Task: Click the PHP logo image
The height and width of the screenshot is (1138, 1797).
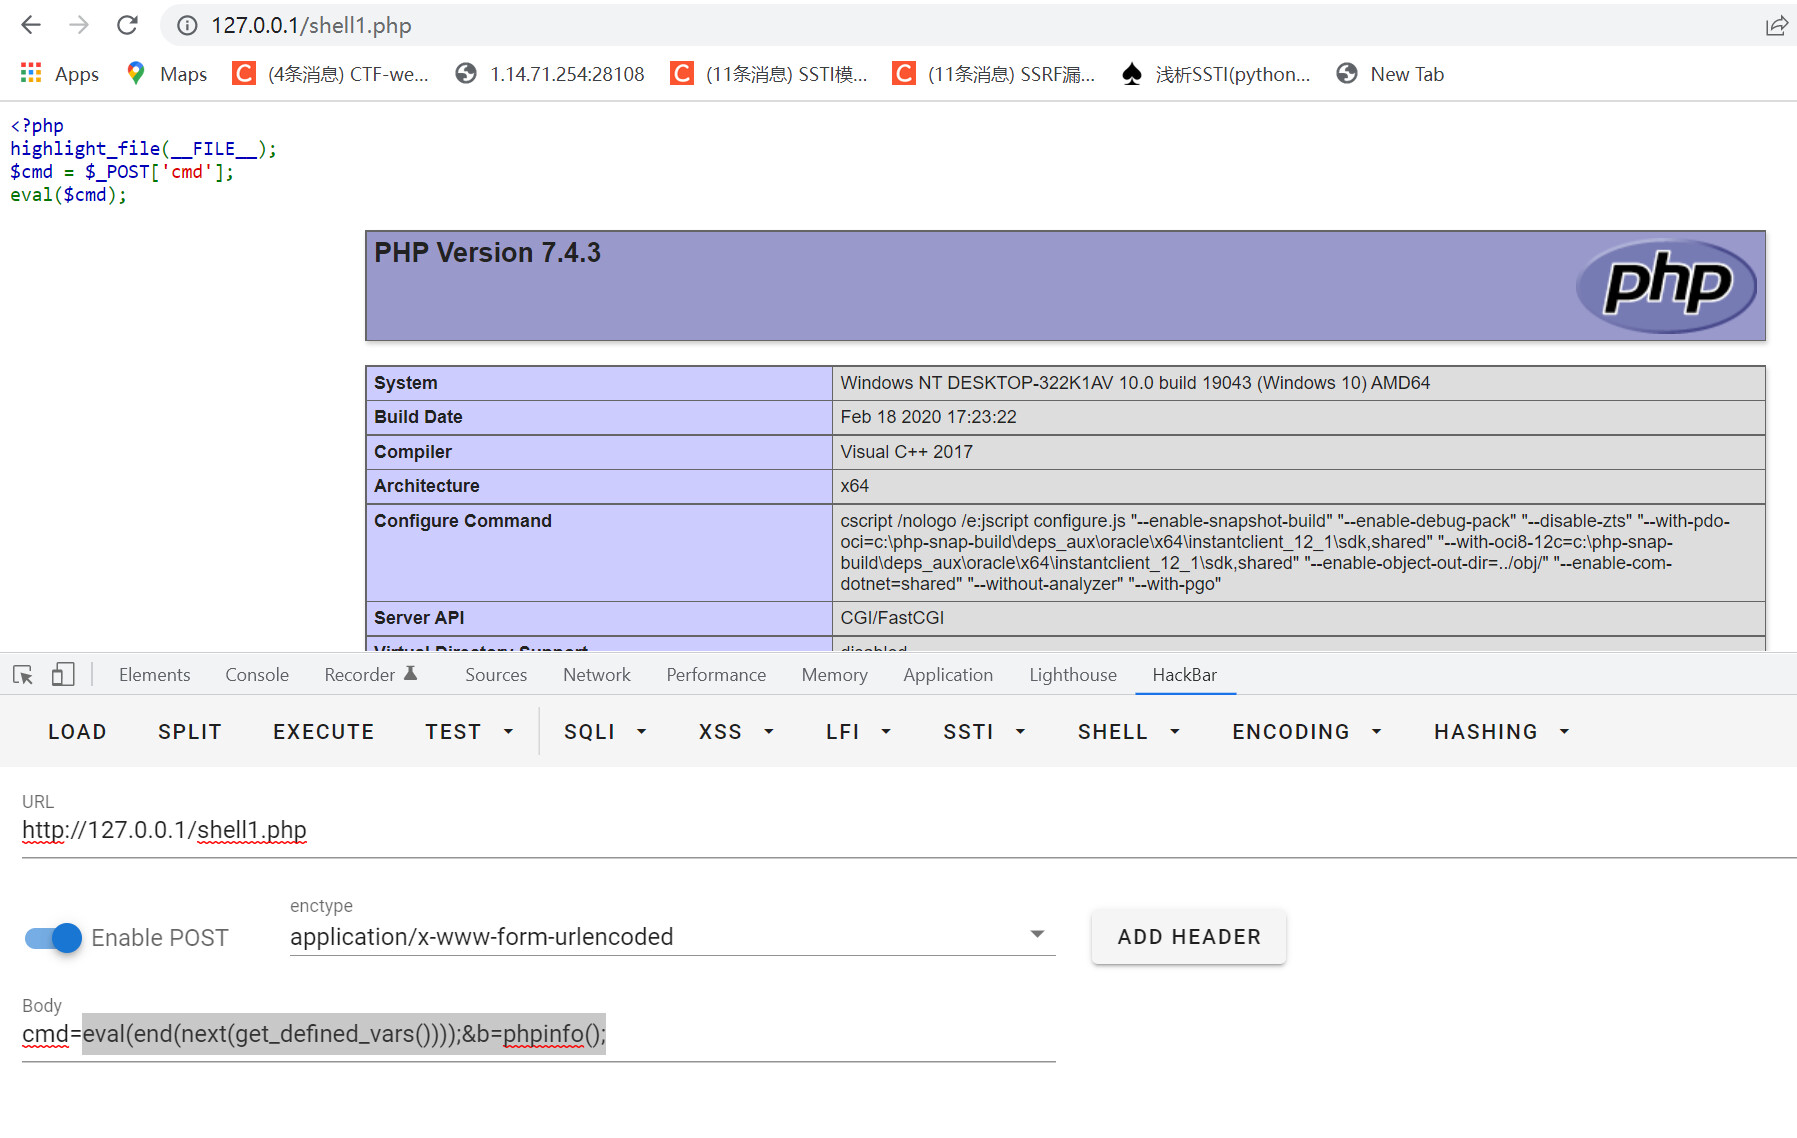Action: [x=1667, y=286]
